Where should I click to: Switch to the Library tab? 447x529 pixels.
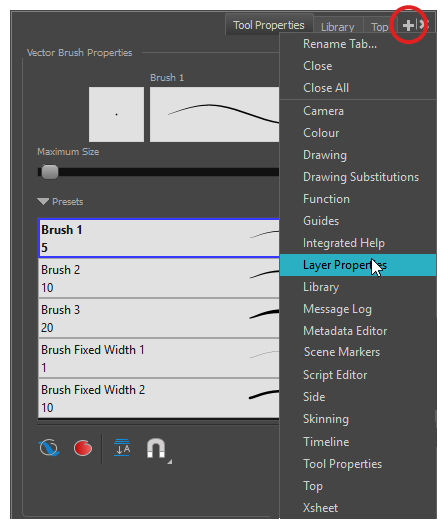click(x=338, y=26)
